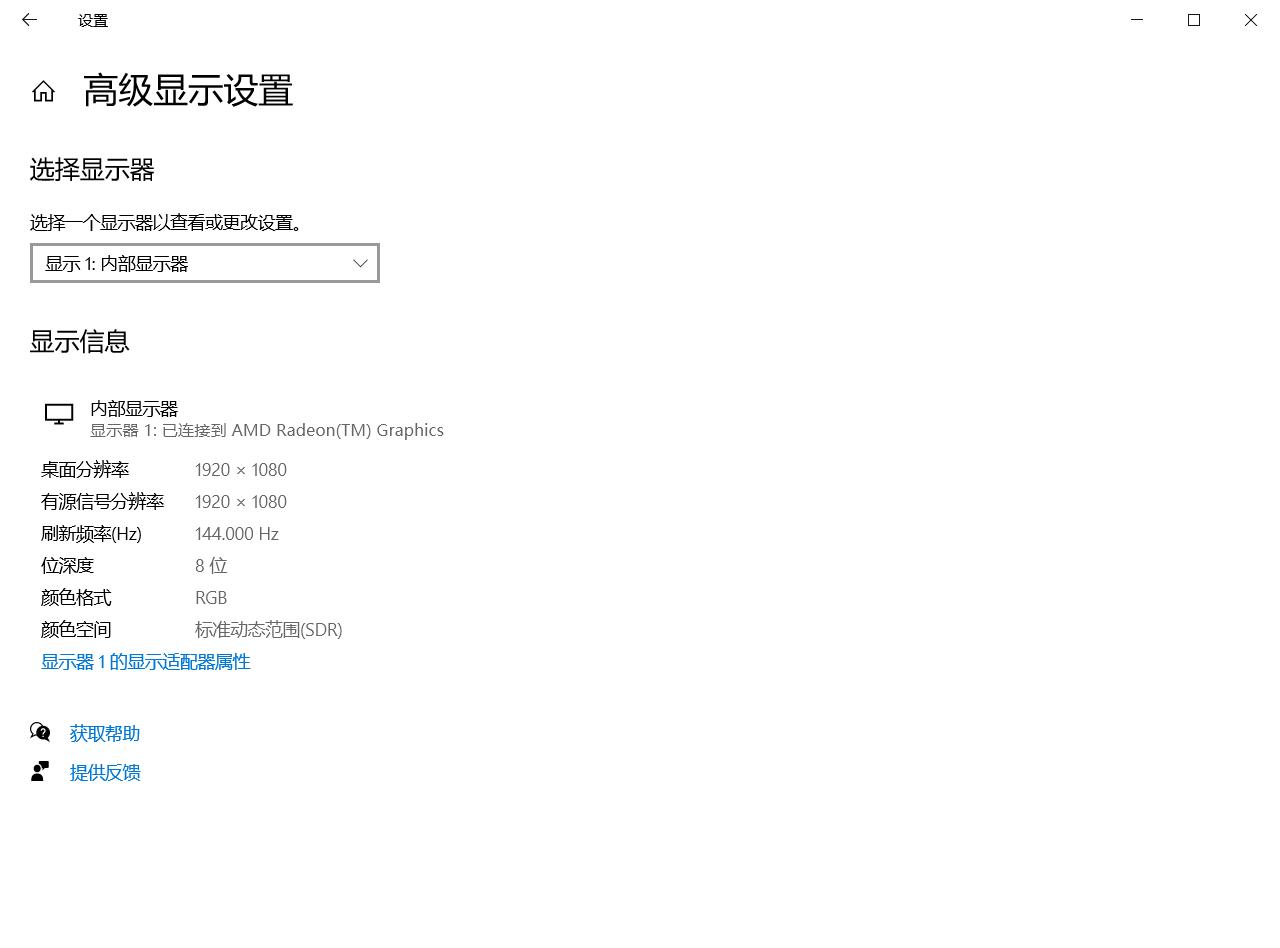
Task: Open Settings home via the house icon
Action: (43, 91)
